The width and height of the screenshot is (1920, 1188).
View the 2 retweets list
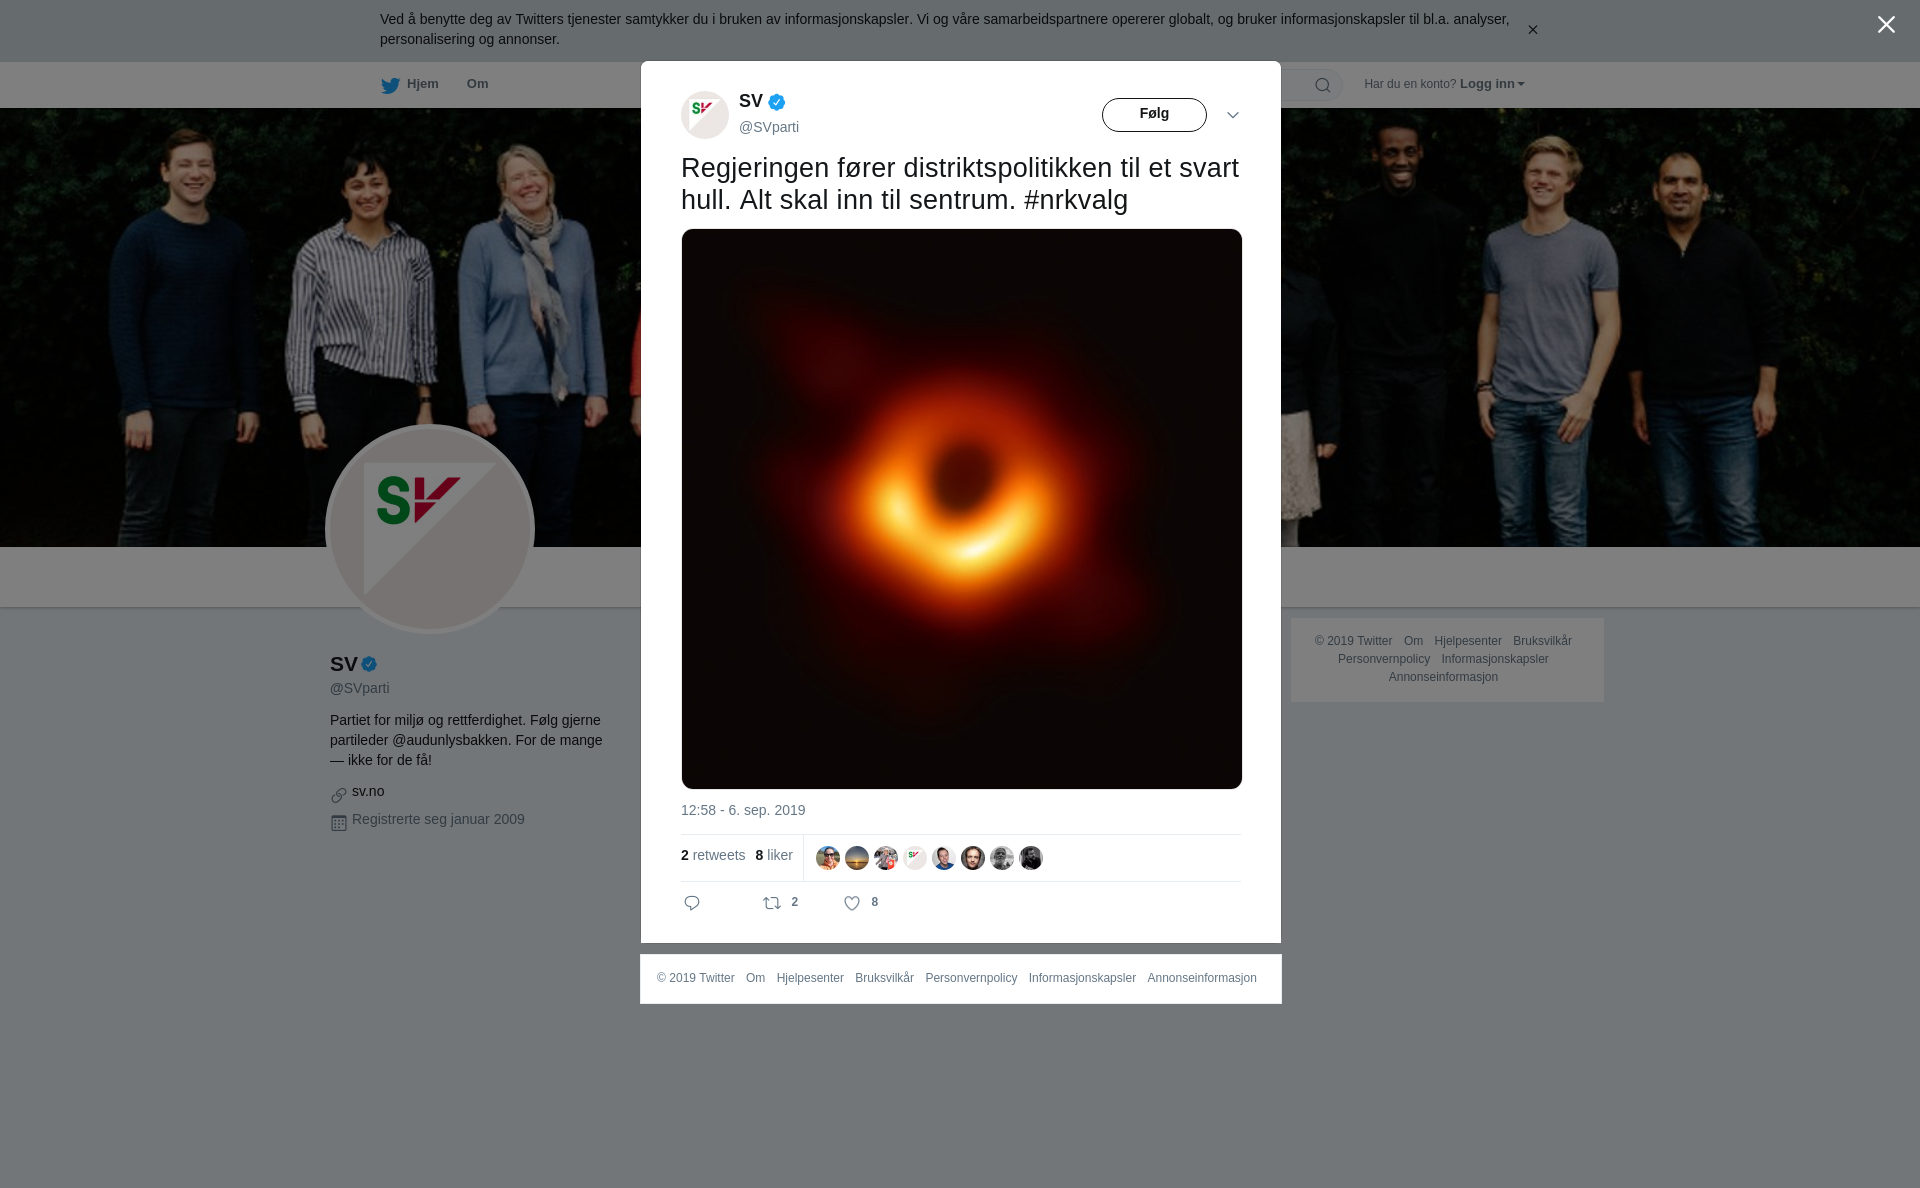tap(713, 855)
